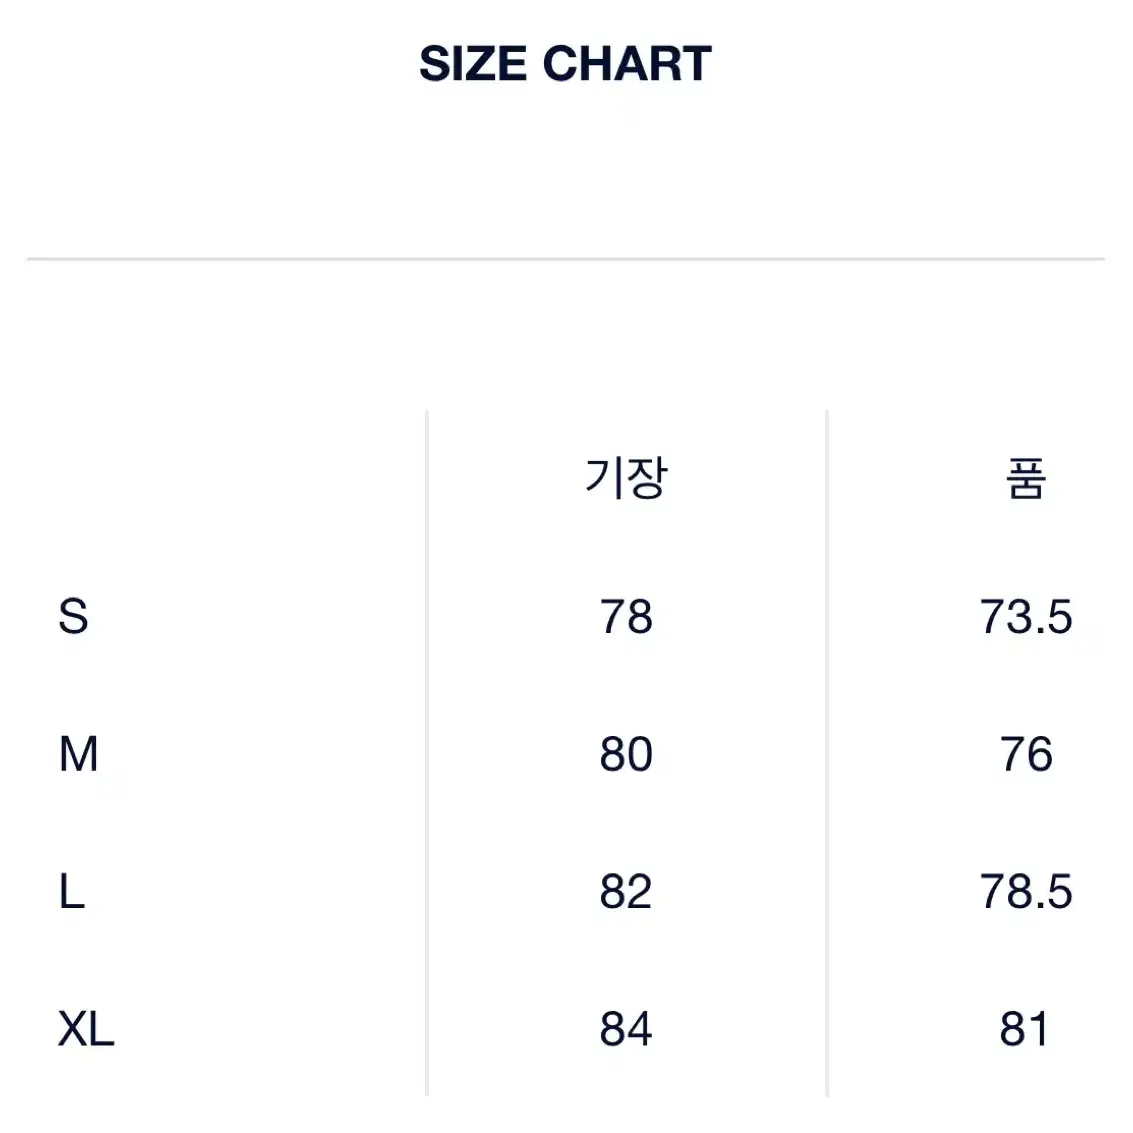Select the XL size row label

pyautogui.click(x=86, y=1028)
